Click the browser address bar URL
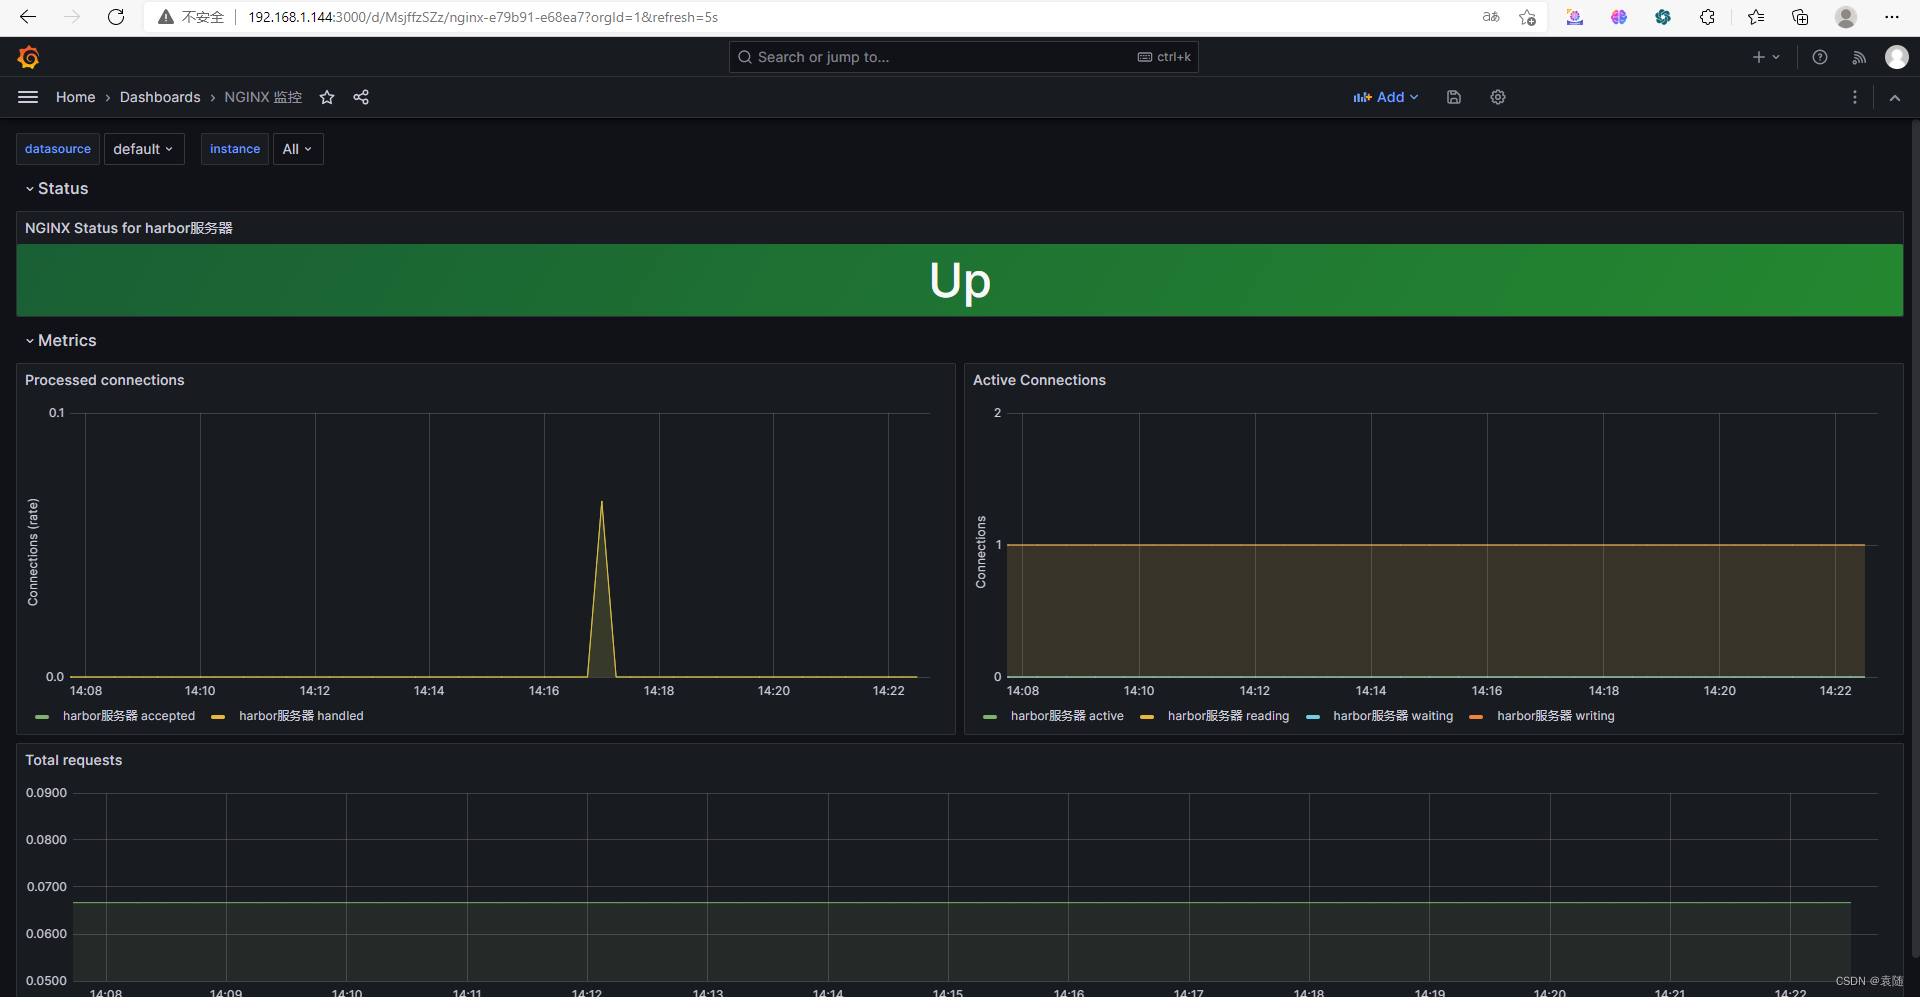This screenshot has width=1920, height=997. coord(483,17)
